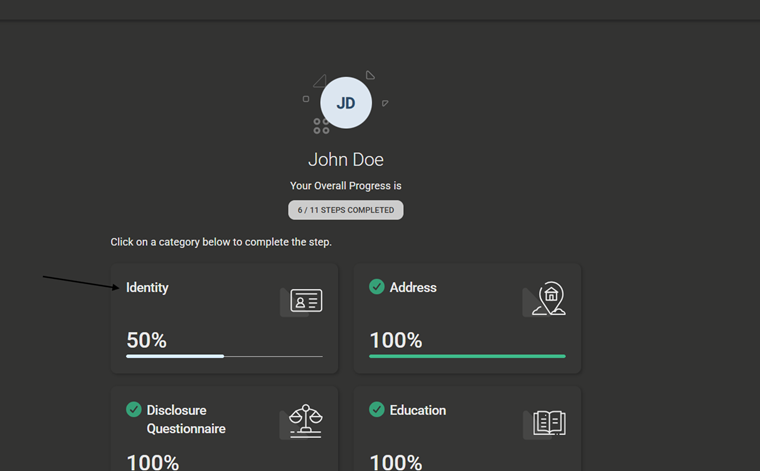Click the Disclosure Questionnaire scales icon
The width and height of the screenshot is (760, 471).
point(306,421)
